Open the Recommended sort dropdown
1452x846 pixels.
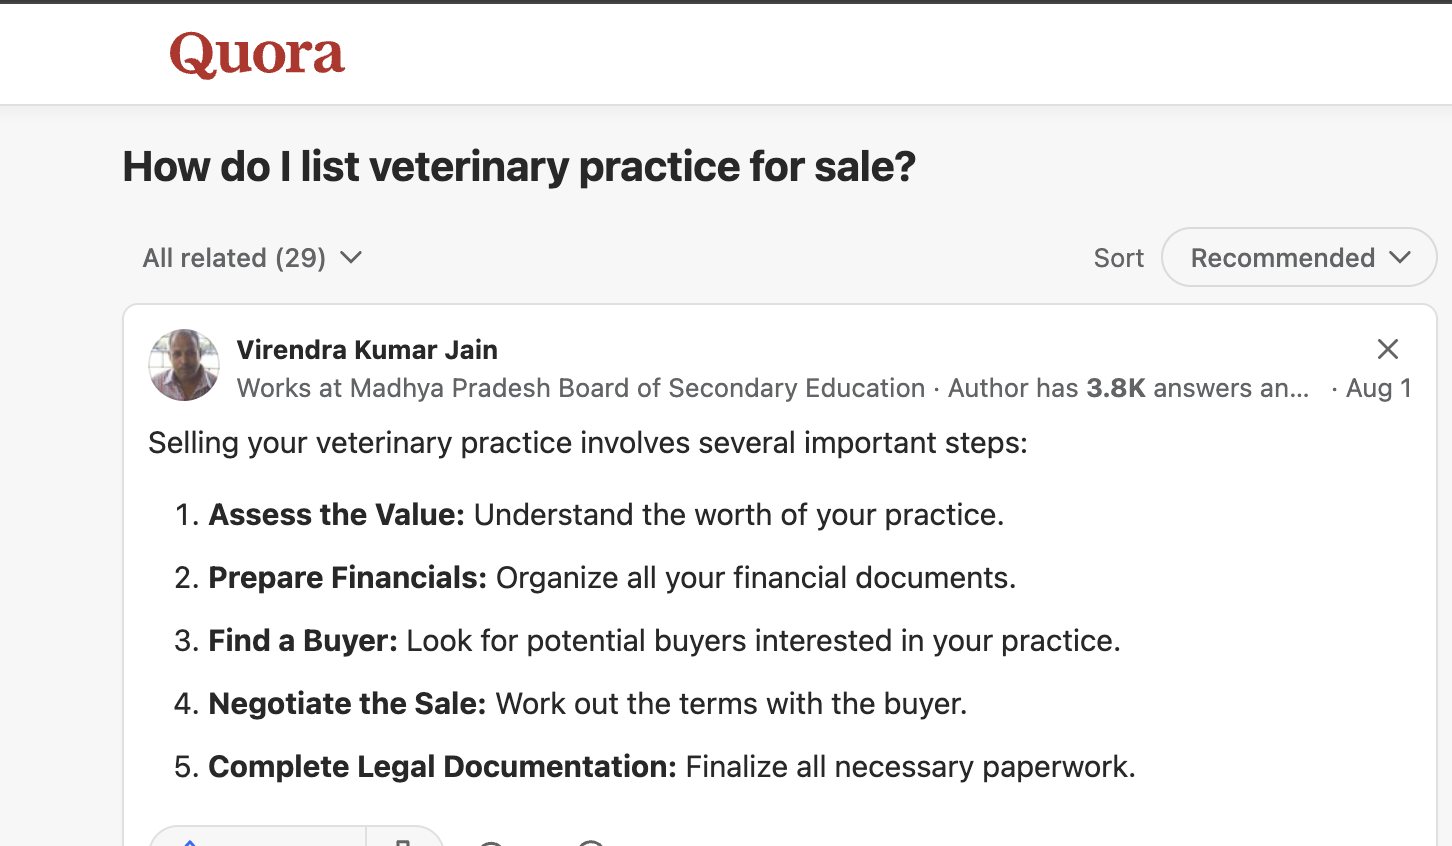(x=1299, y=257)
